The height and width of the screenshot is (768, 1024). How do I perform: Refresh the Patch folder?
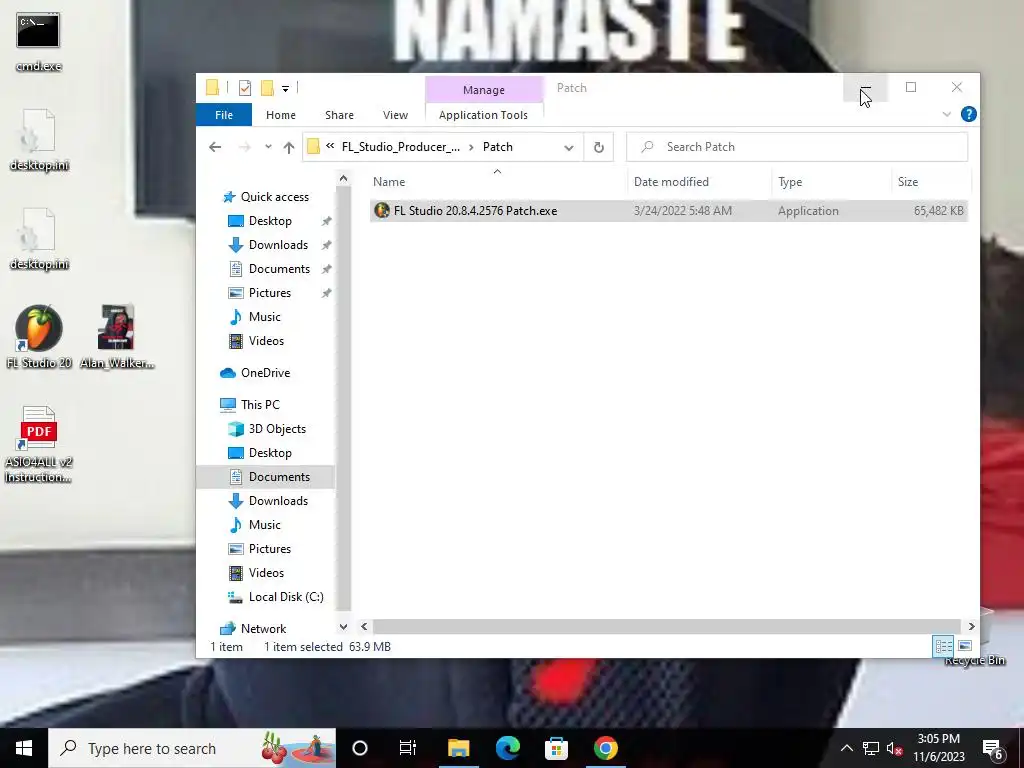598,148
